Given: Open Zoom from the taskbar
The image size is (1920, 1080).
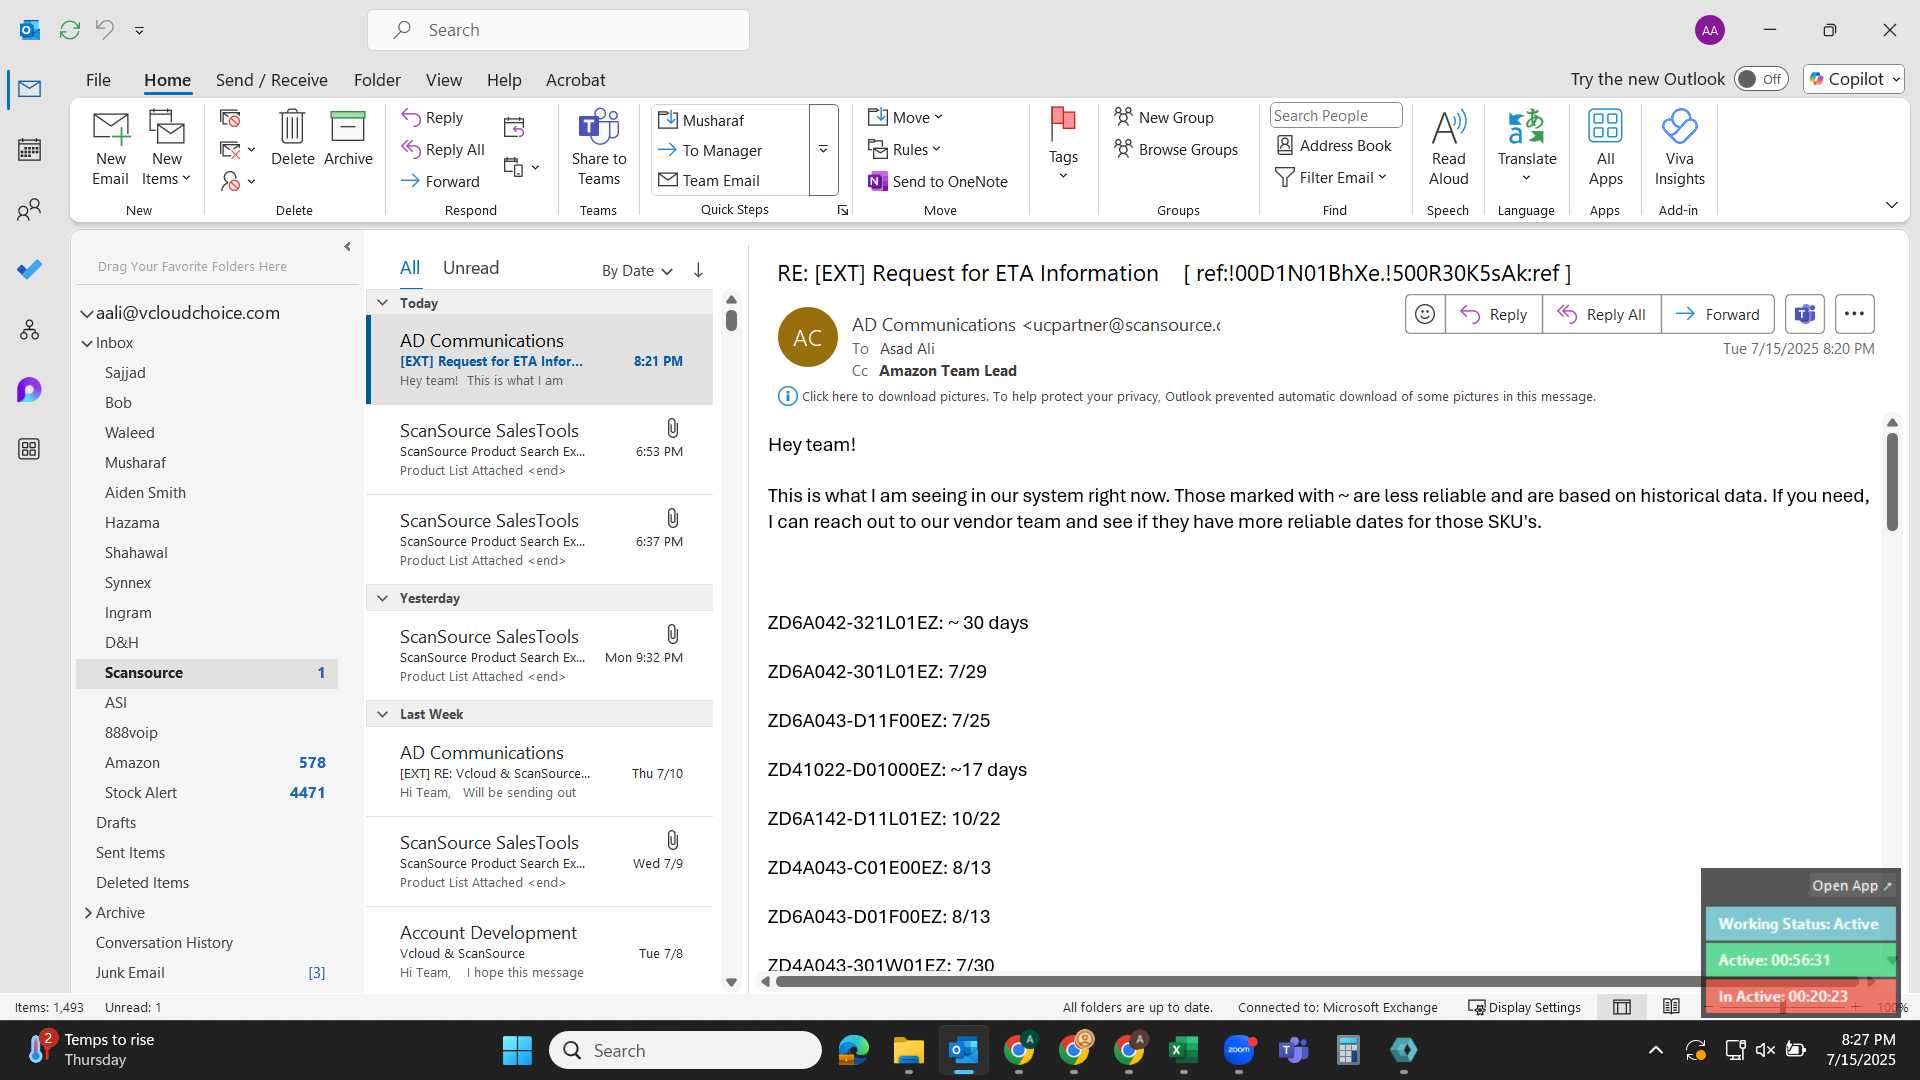Looking at the screenshot, I should [x=1239, y=1050].
